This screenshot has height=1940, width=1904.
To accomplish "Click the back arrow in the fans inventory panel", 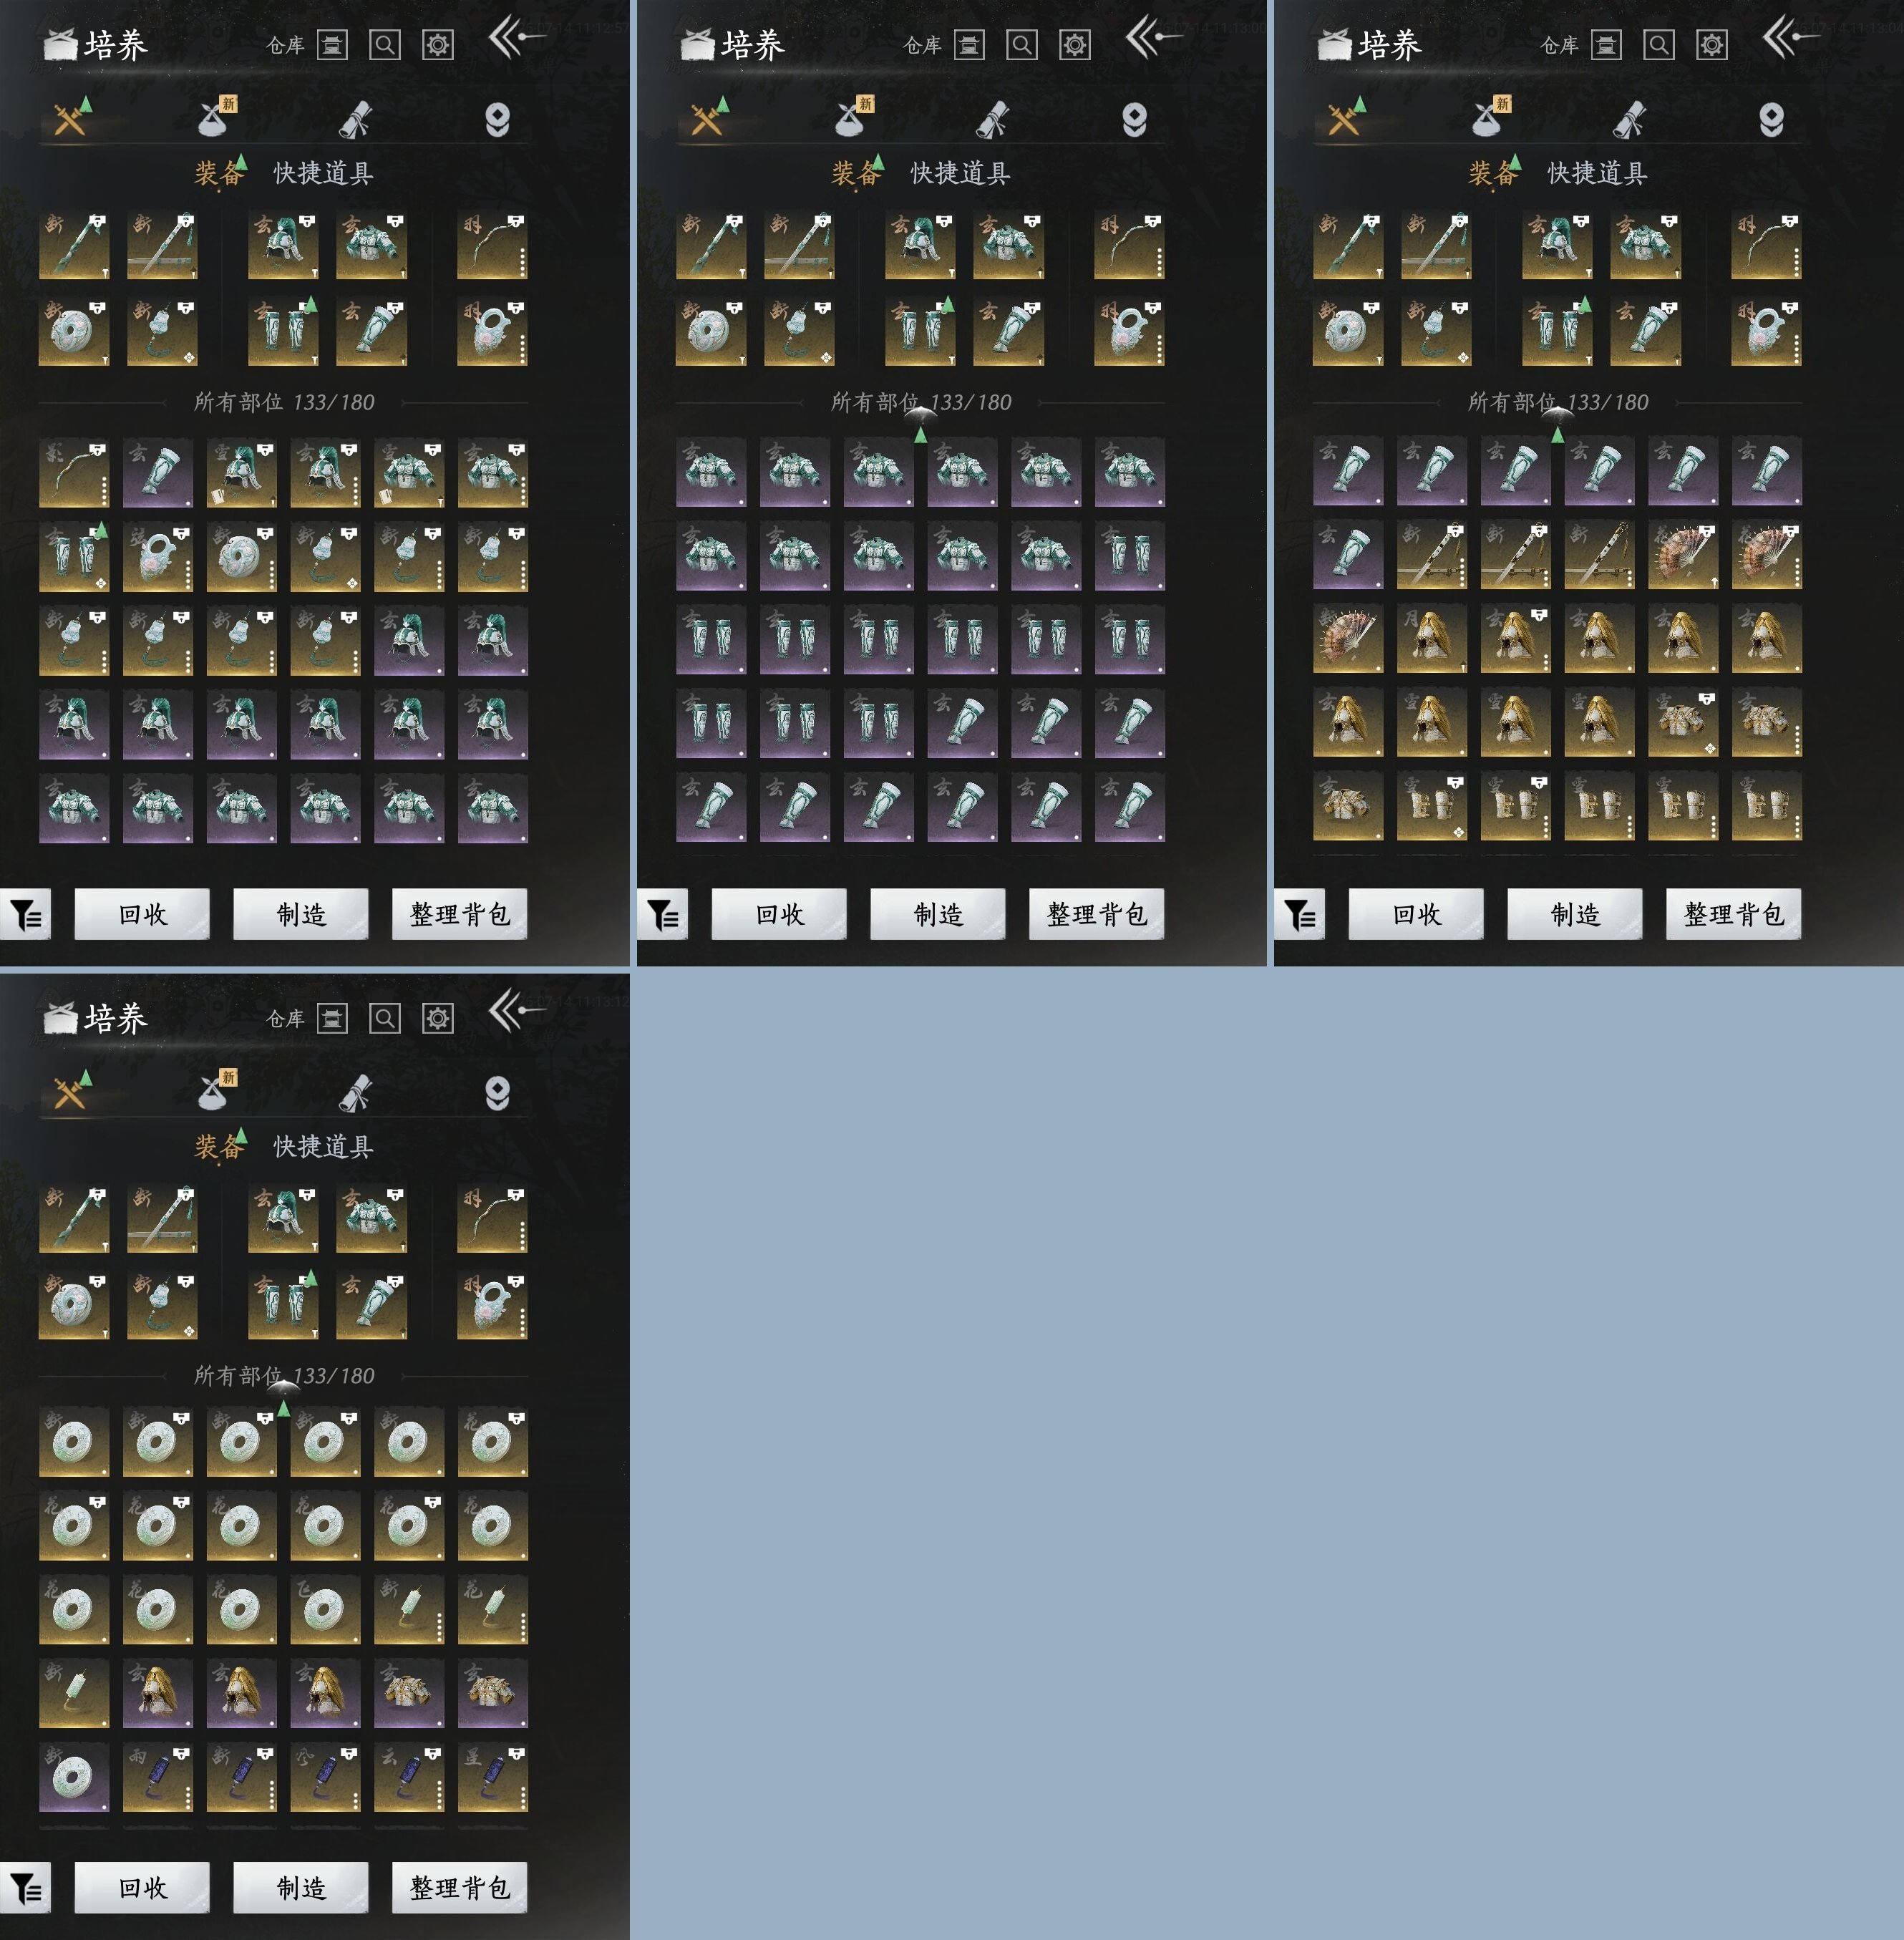I will 1790,38.
